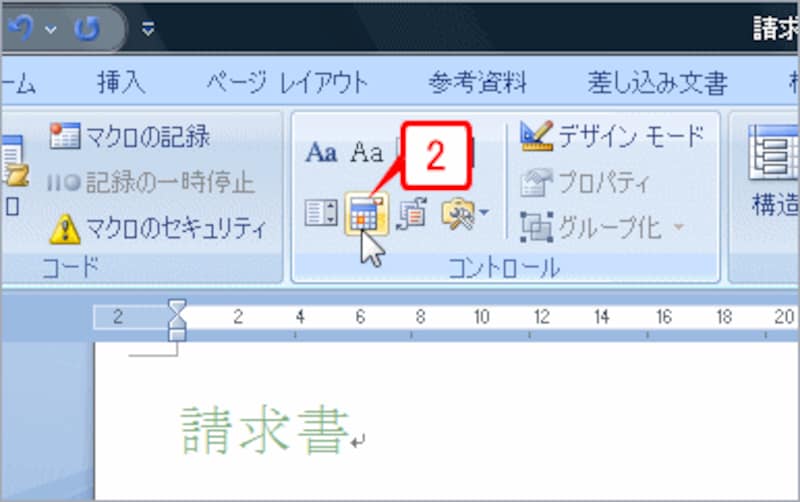Click マクロの記録 button

[x=130, y=136]
